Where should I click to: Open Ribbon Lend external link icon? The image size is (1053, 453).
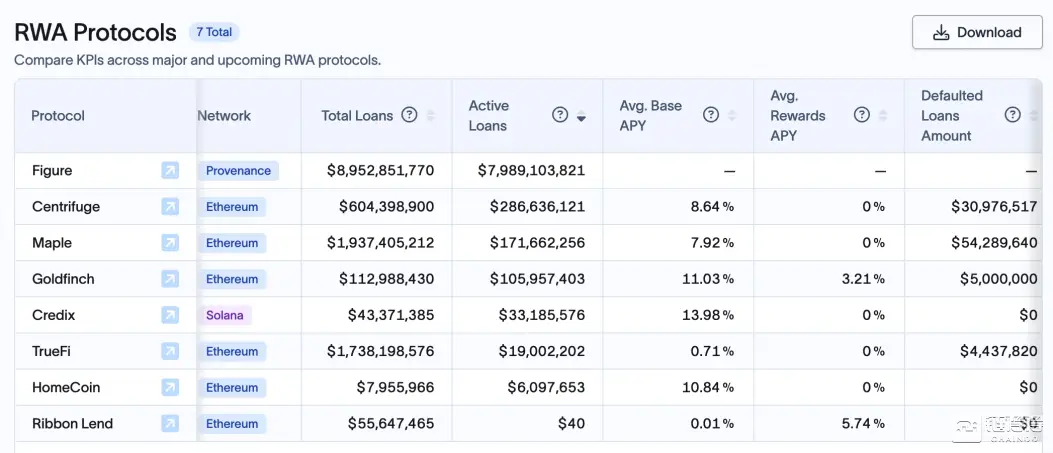[170, 423]
